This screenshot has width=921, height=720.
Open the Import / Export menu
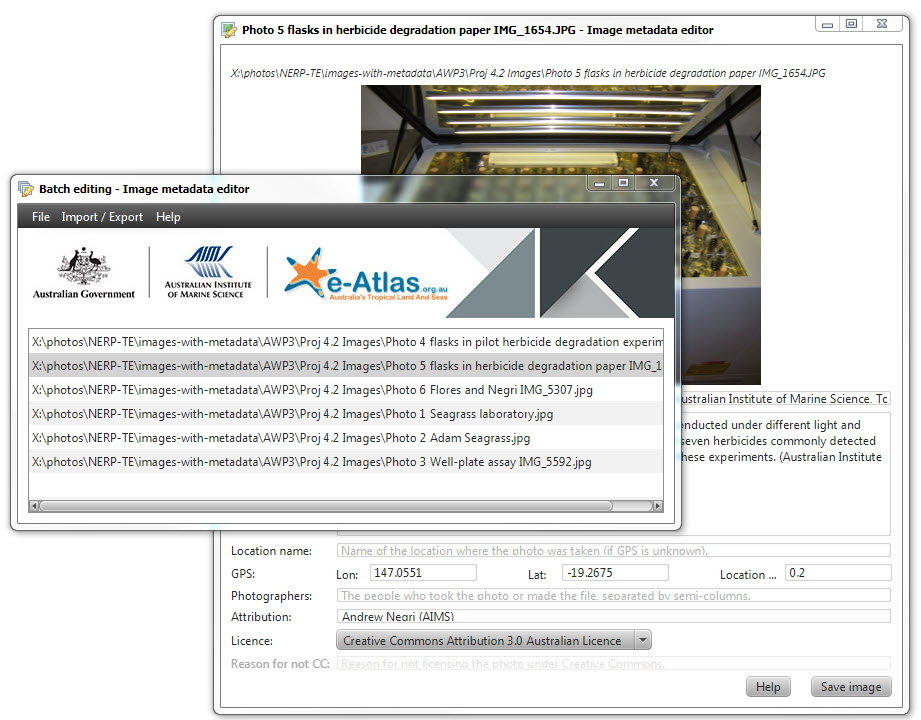[102, 217]
